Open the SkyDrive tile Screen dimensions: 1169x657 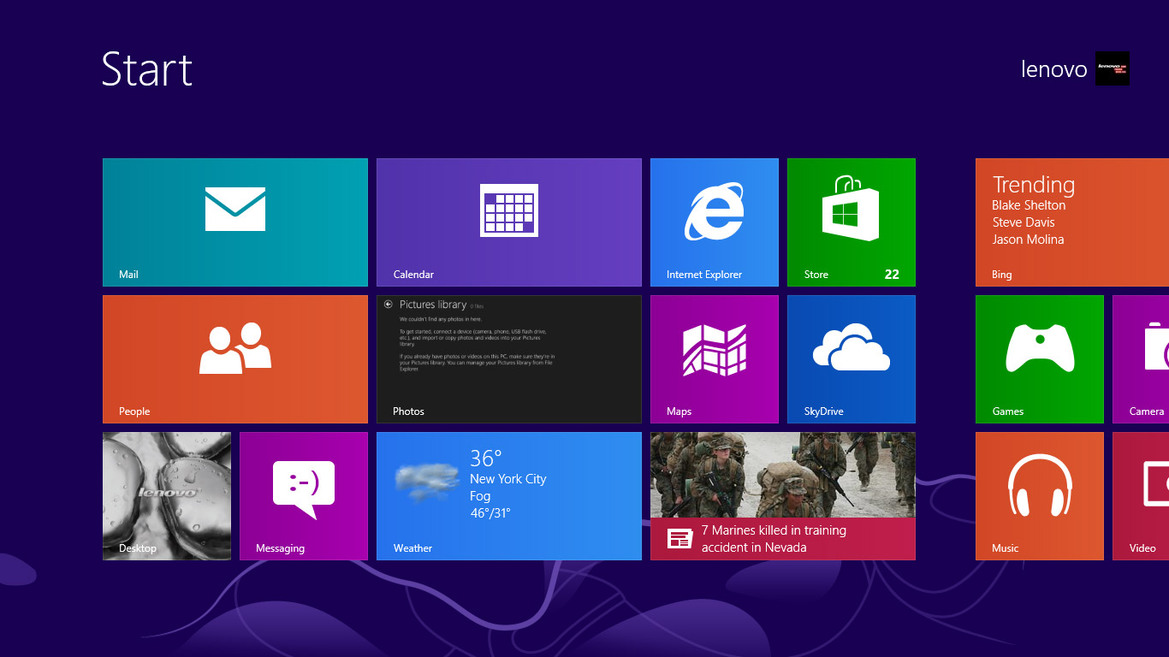pos(851,359)
